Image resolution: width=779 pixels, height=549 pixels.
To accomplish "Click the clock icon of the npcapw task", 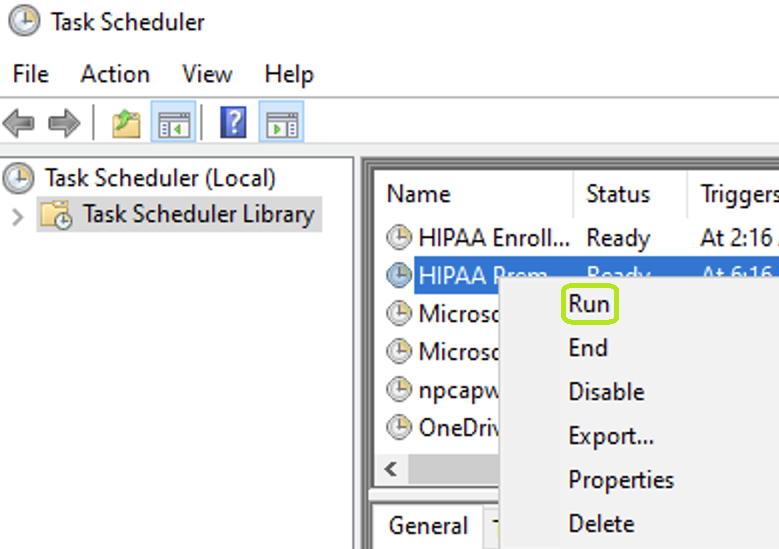I will tap(399, 389).
